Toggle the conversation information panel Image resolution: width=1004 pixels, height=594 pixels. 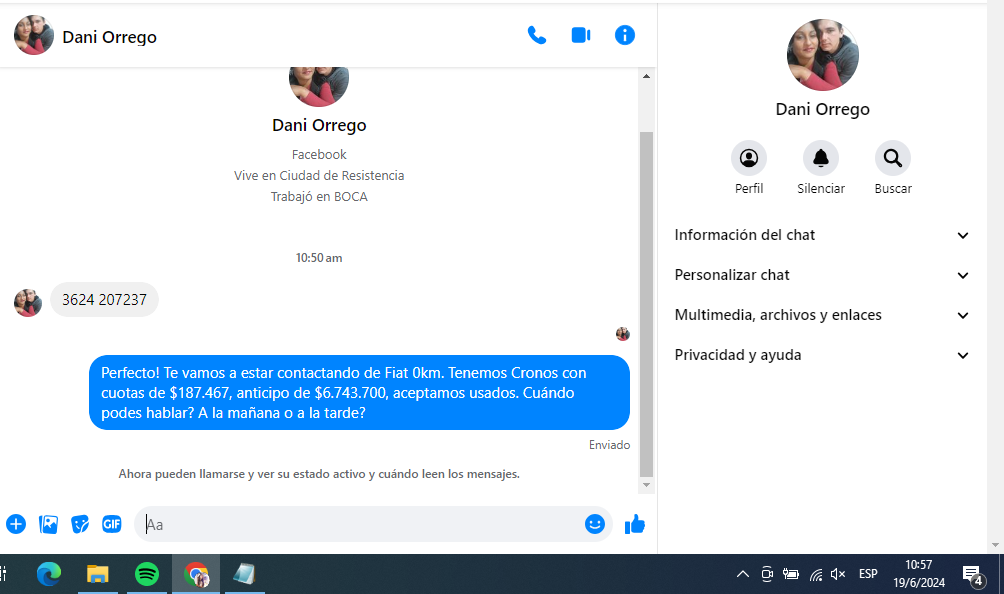[x=625, y=36]
